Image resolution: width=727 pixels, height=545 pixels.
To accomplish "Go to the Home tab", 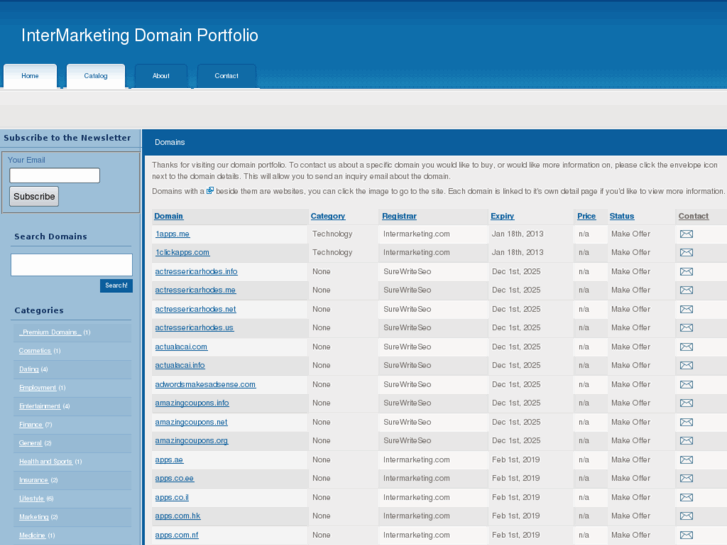I will point(30,76).
